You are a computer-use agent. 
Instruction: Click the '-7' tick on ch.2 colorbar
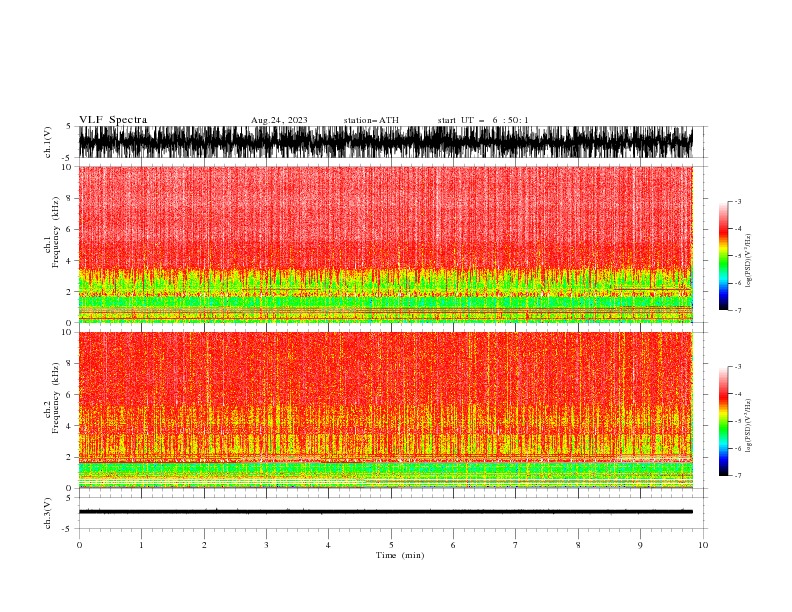737,475
